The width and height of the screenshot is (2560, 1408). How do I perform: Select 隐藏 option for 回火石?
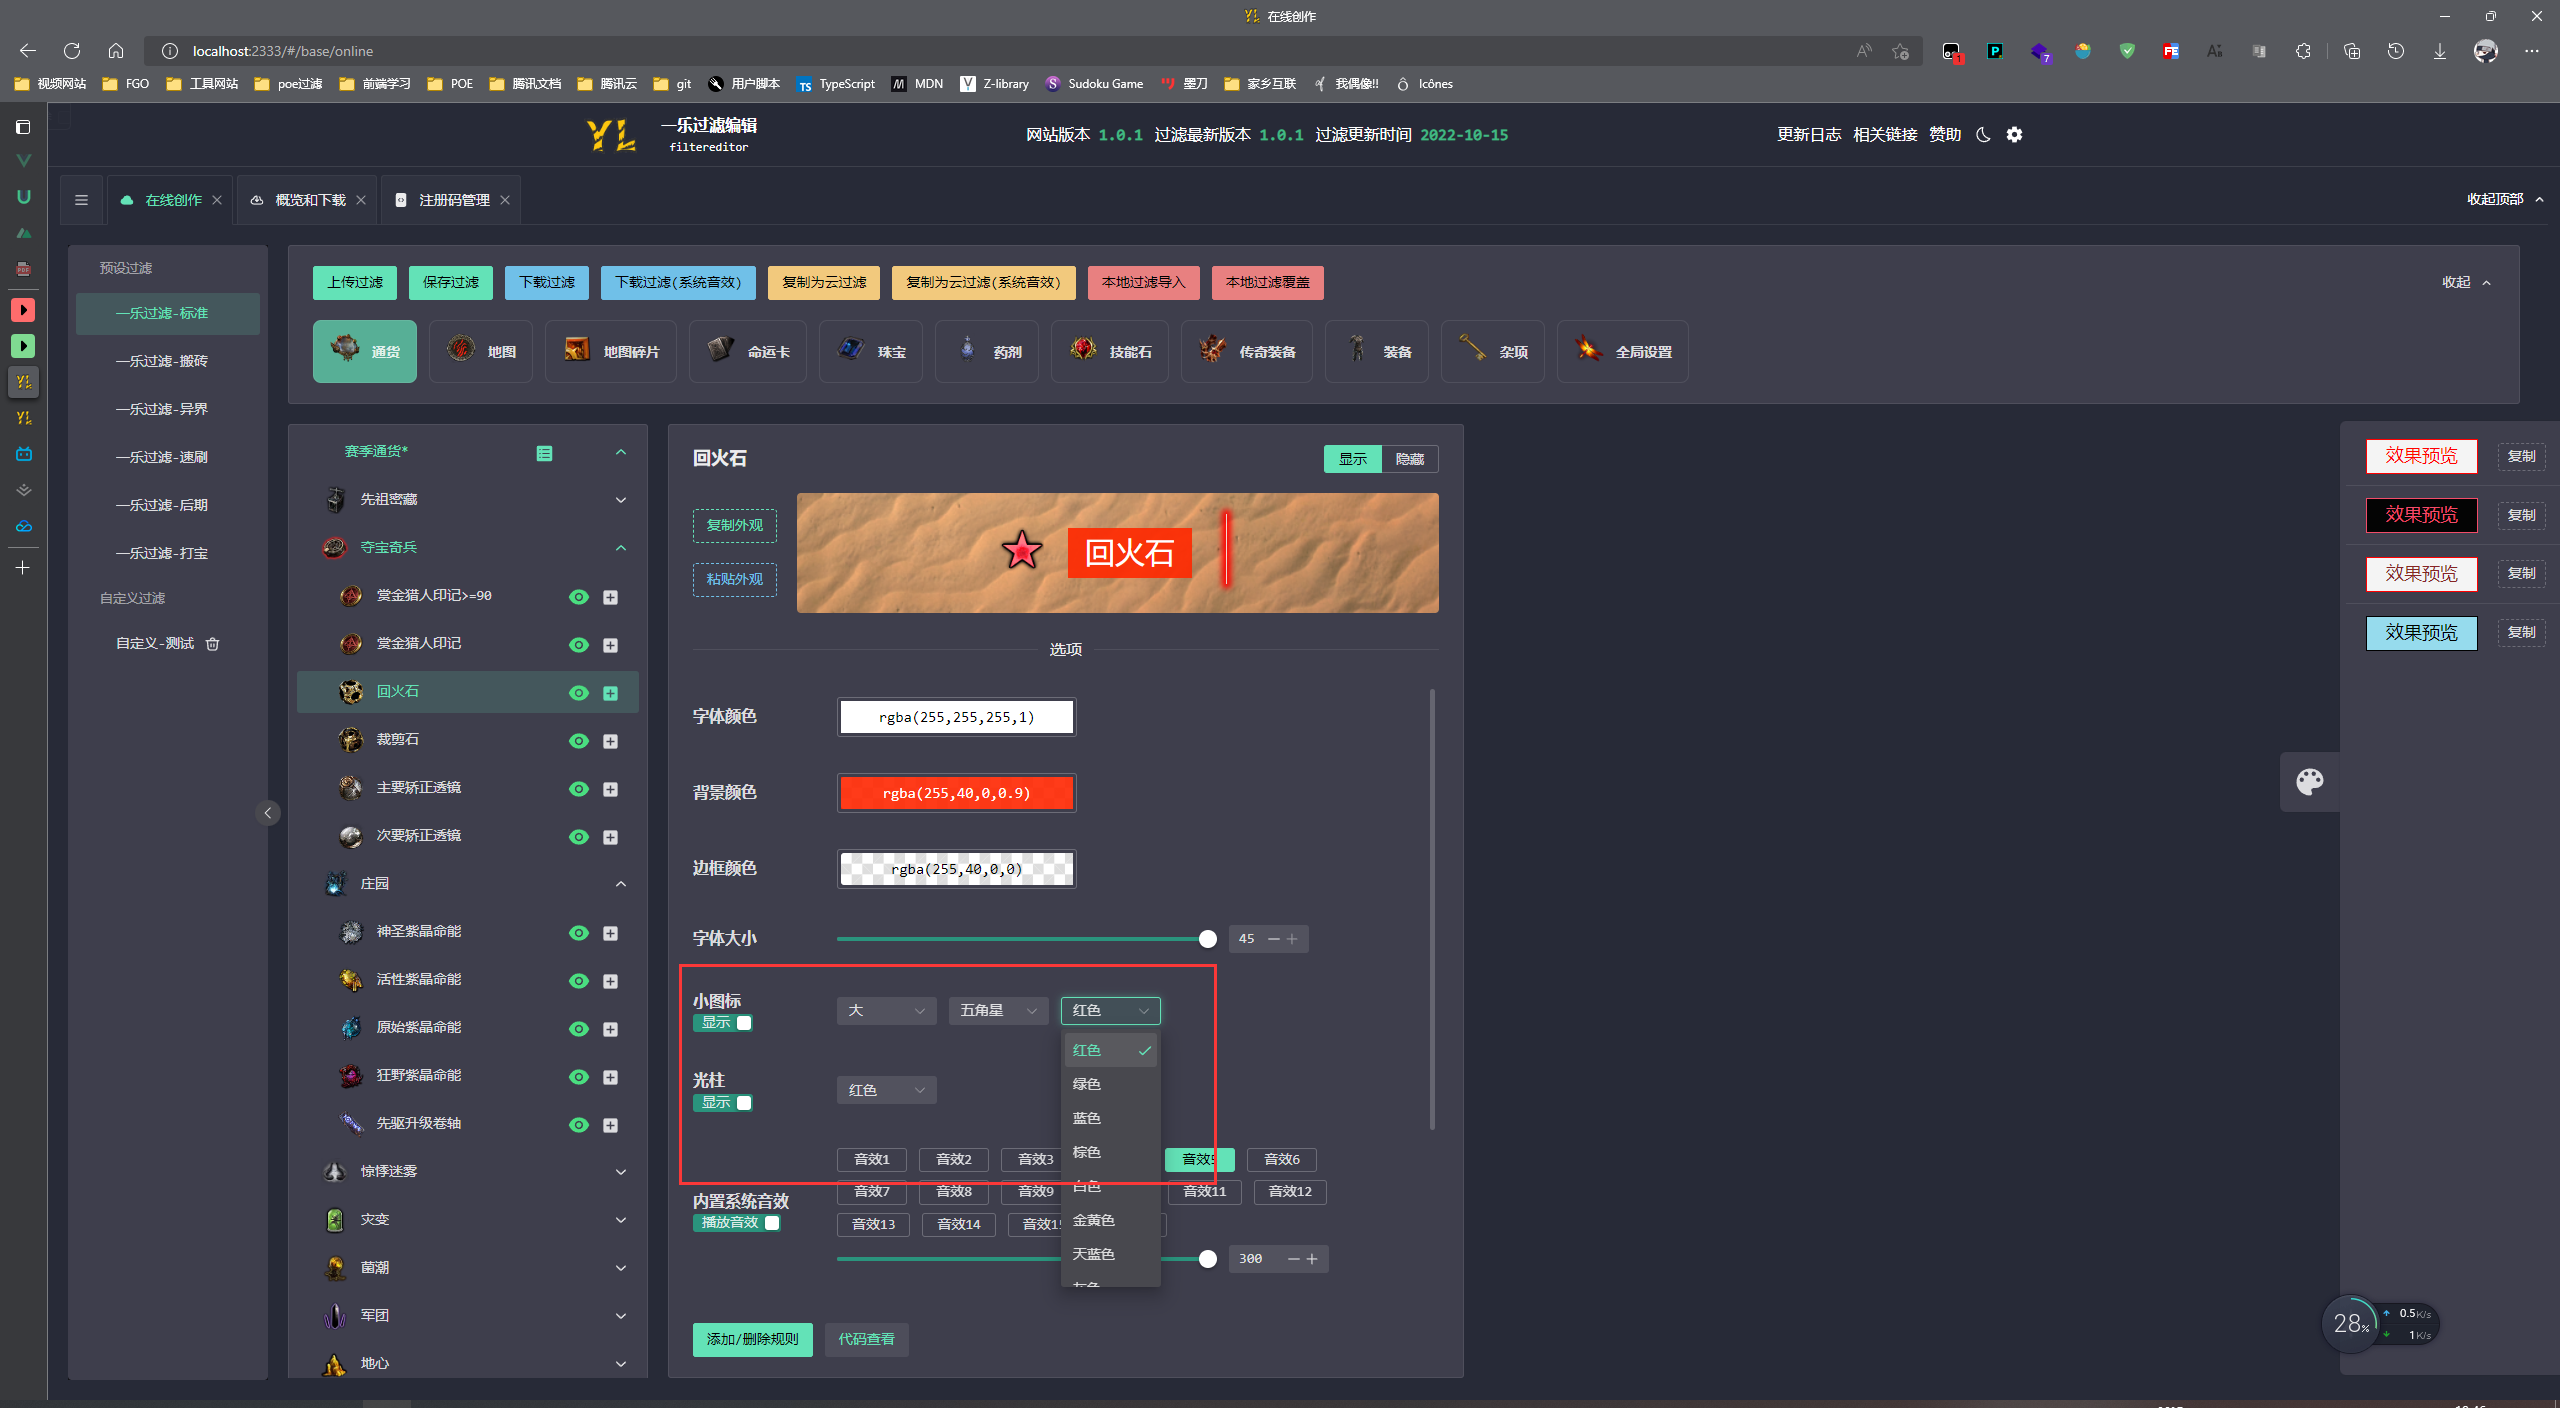click(x=1409, y=459)
